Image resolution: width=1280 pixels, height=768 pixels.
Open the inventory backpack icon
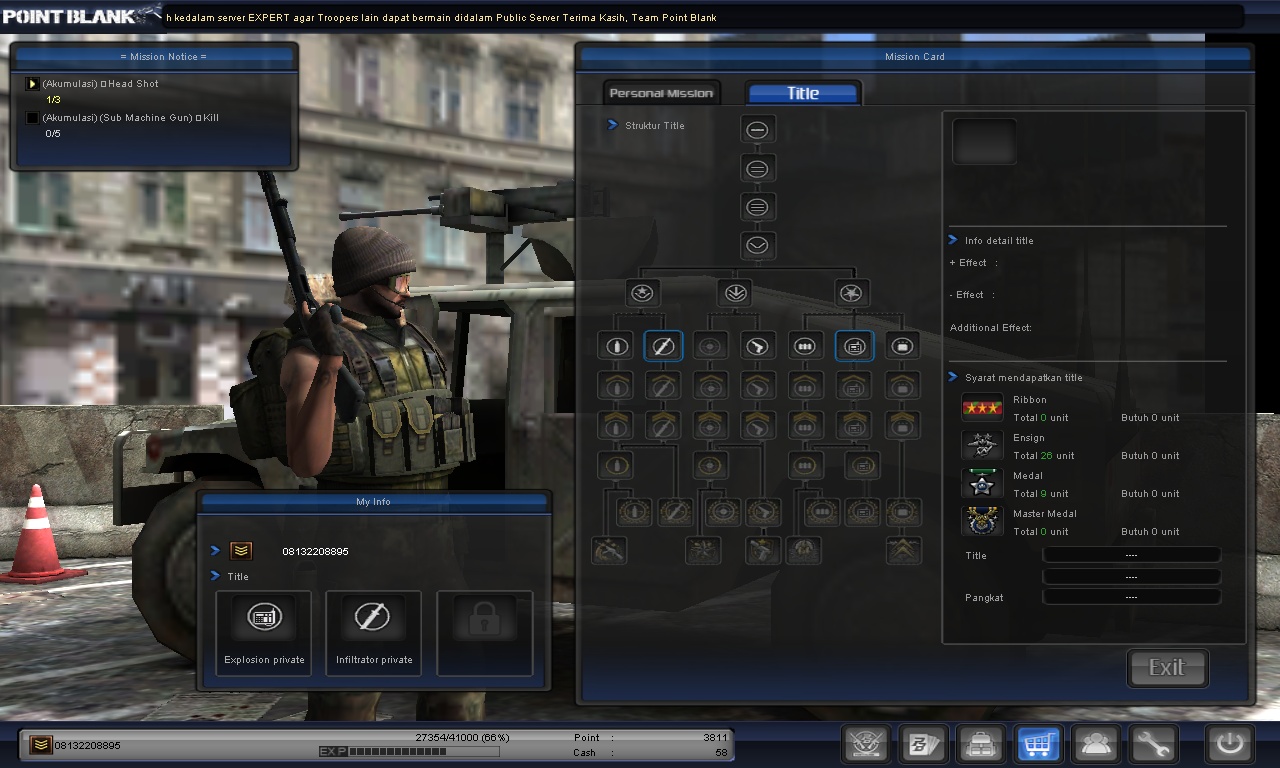point(981,745)
